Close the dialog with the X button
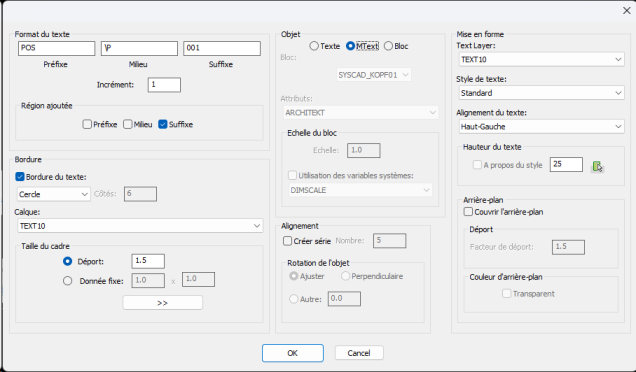This screenshot has height=372, width=636. point(626,11)
